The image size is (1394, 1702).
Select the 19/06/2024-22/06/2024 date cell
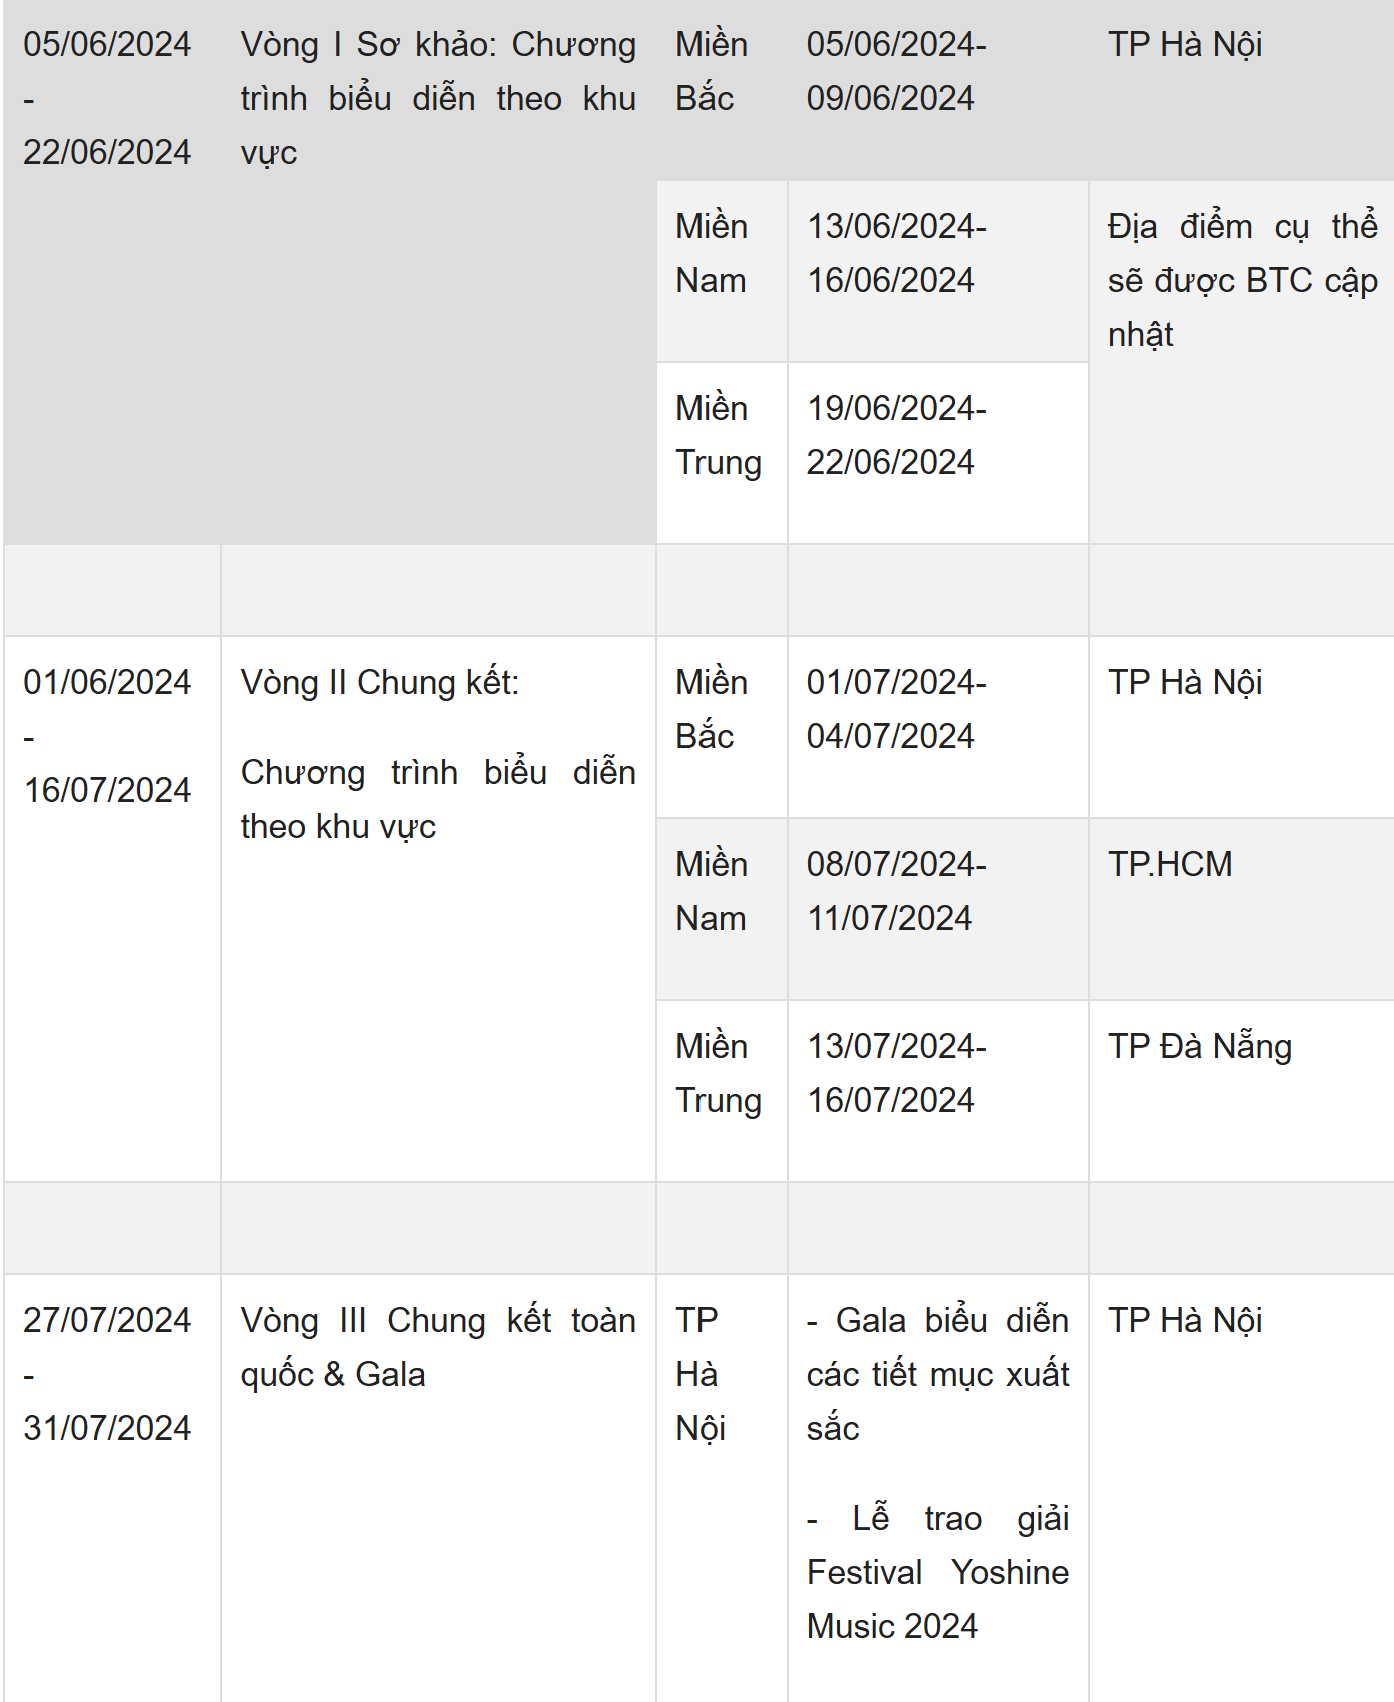coord(896,435)
